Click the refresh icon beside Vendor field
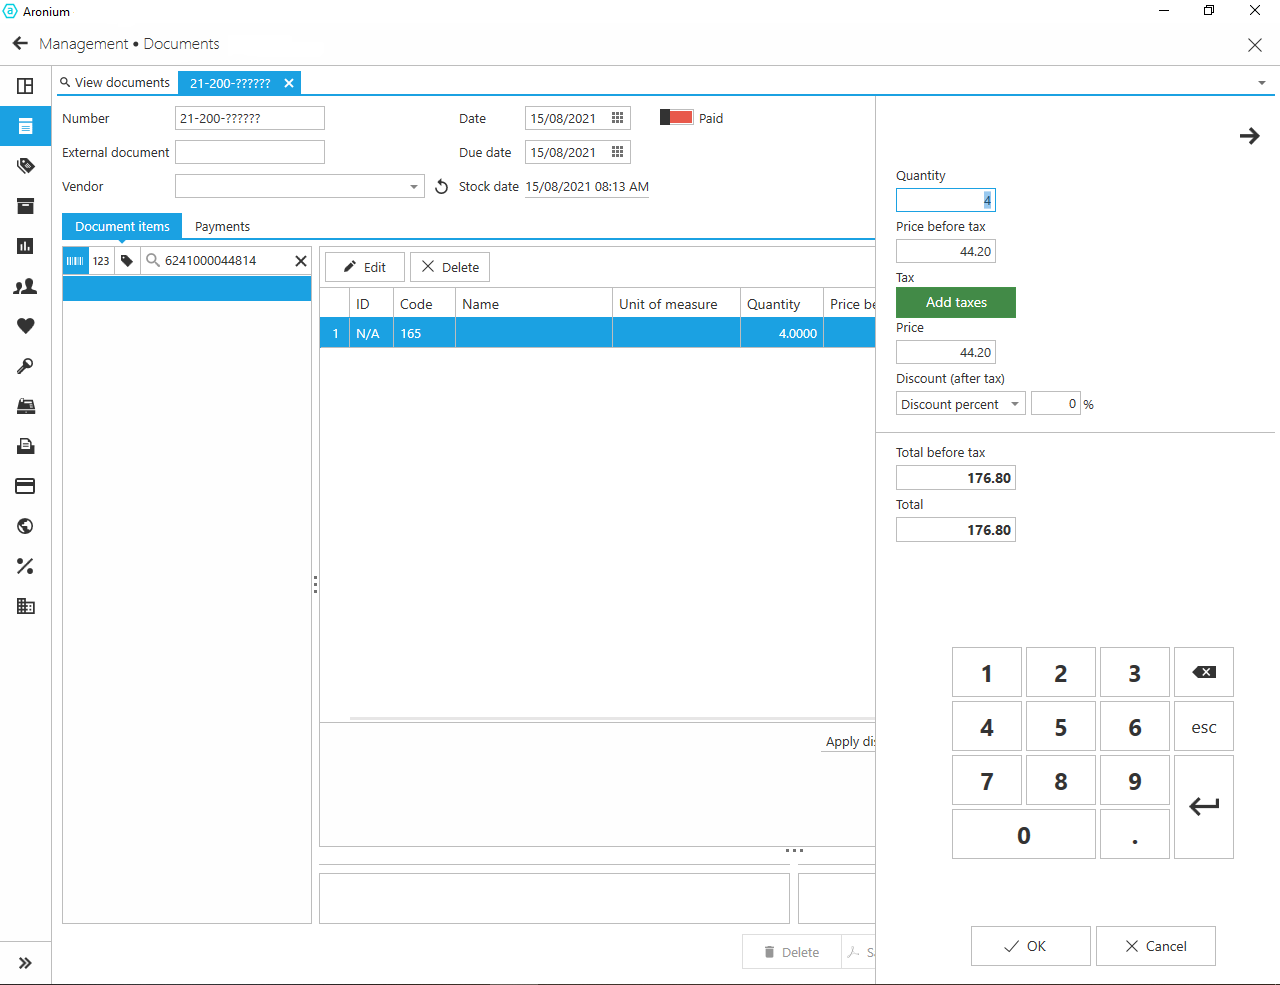 pyautogui.click(x=441, y=187)
